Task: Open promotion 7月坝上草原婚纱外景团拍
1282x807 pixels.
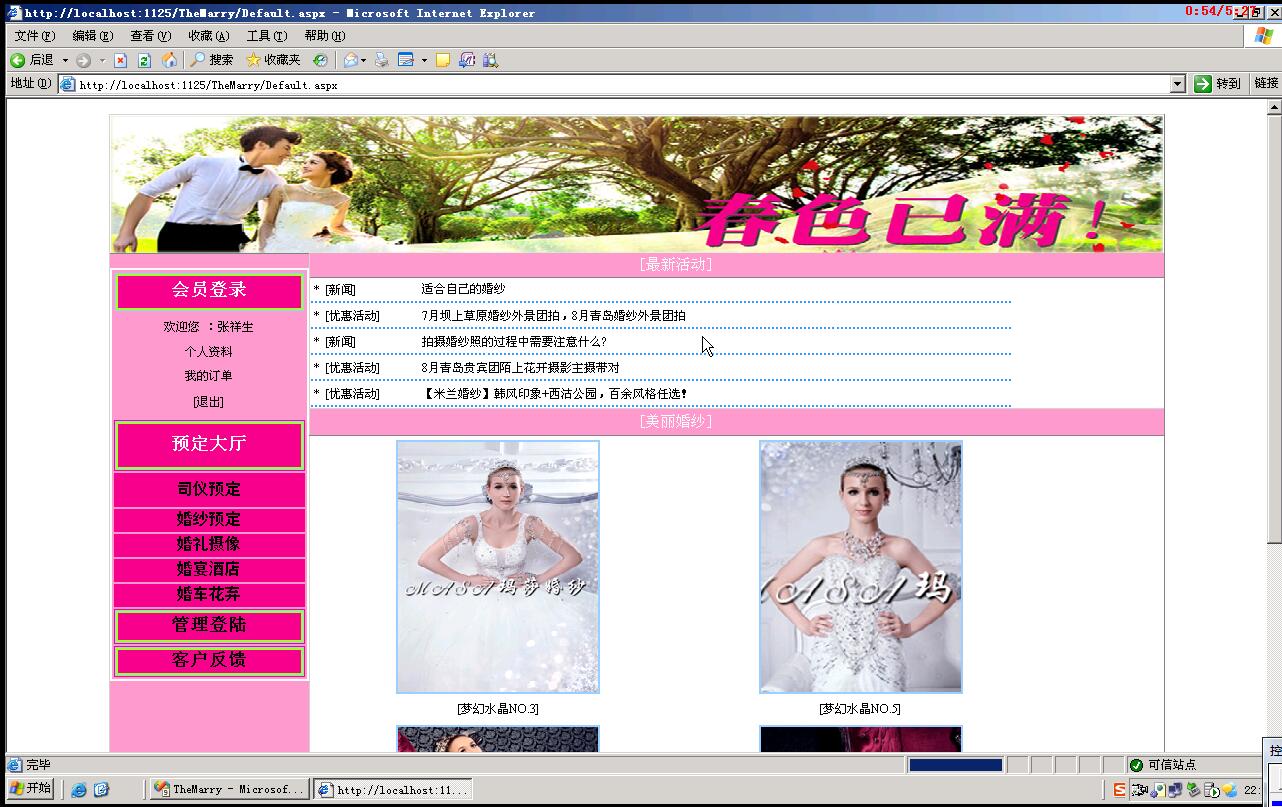Action: (553, 316)
